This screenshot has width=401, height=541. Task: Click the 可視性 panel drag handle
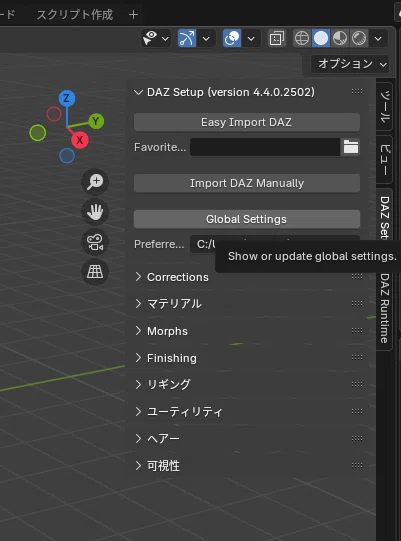tap(357, 465)
